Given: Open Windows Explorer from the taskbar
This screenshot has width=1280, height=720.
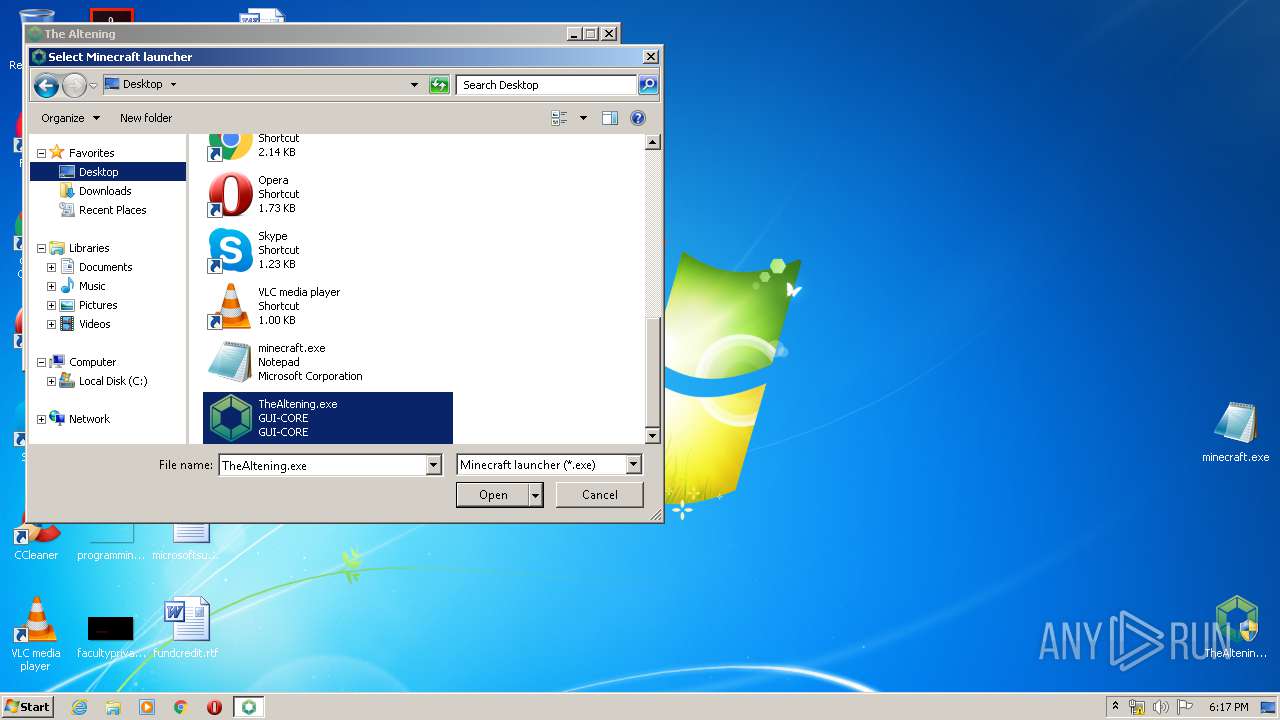Looking at the screenshot, I should point(113,707).
